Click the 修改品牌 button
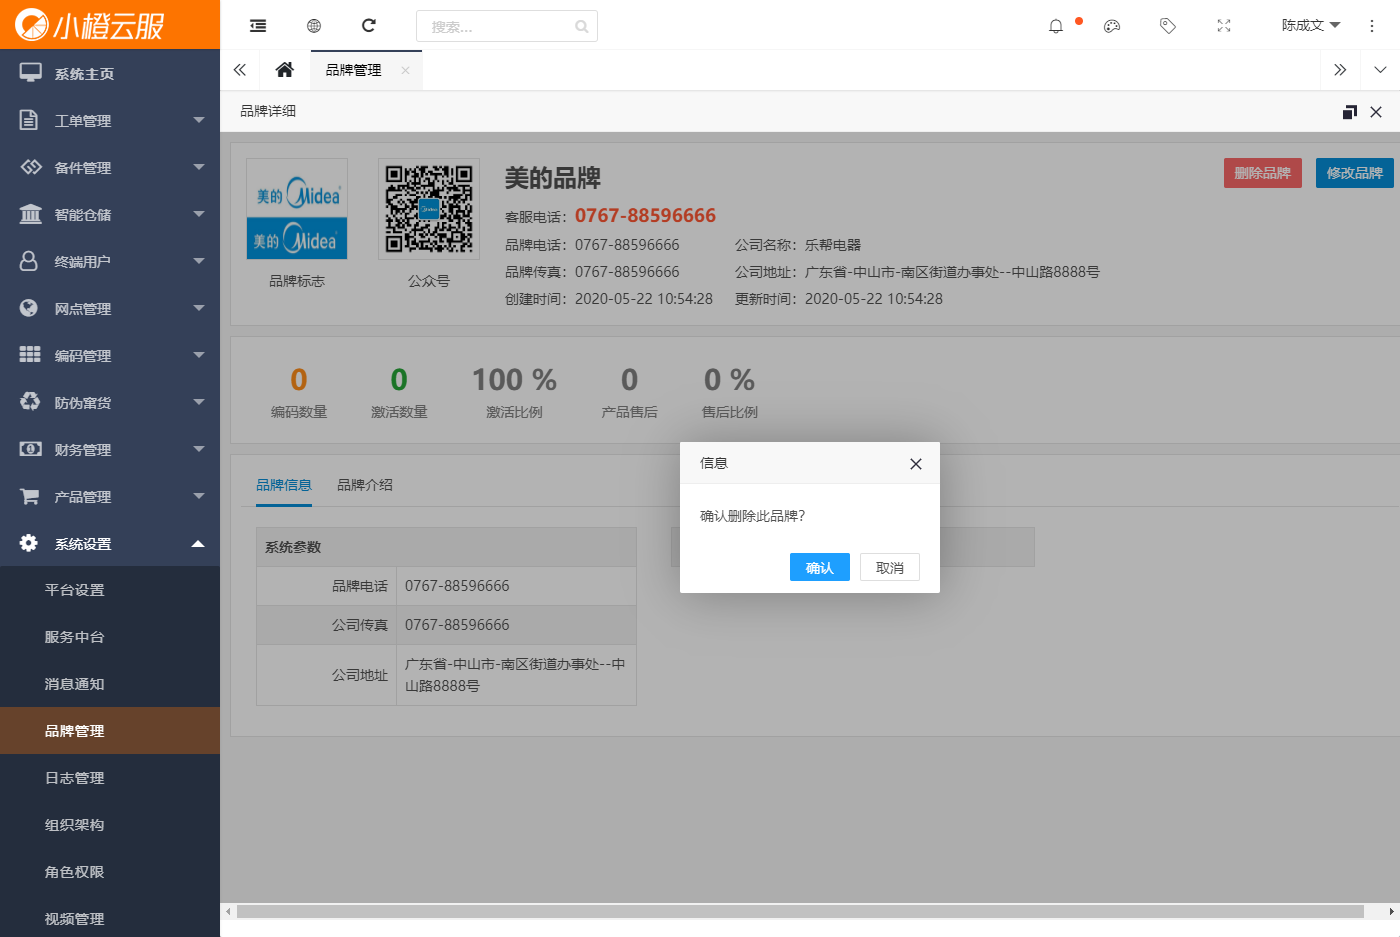Screen dimensions: 1400x937 [1355, 173]
